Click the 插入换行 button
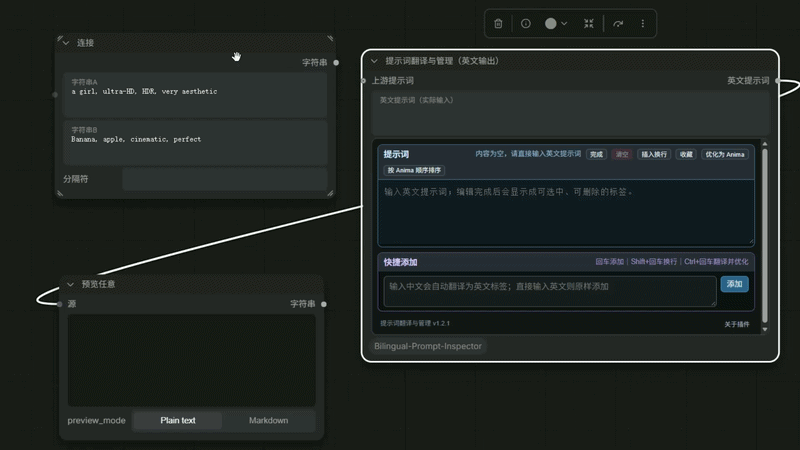This screenshot has width=800, height=450. [x=654, y=155]
